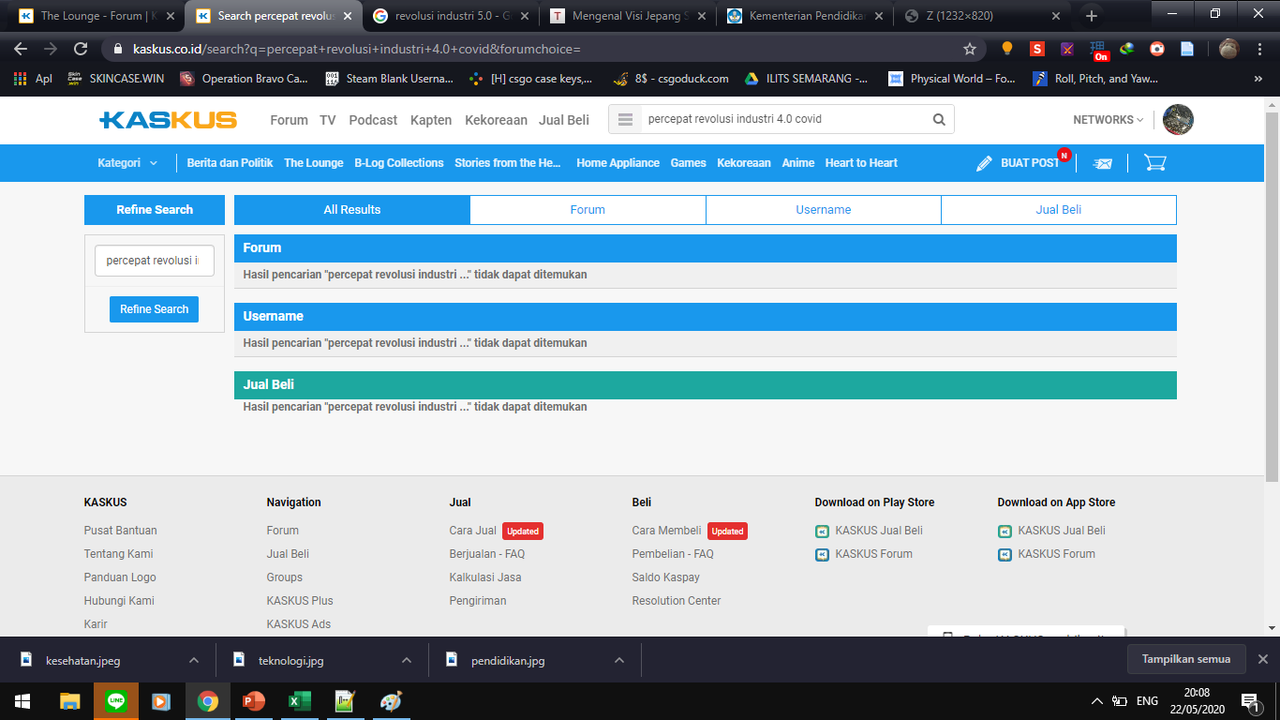The width and height of the screenshot is (1280, 720).
Task: Click the blue document extension icon
Action: [x=1187, y=48]
